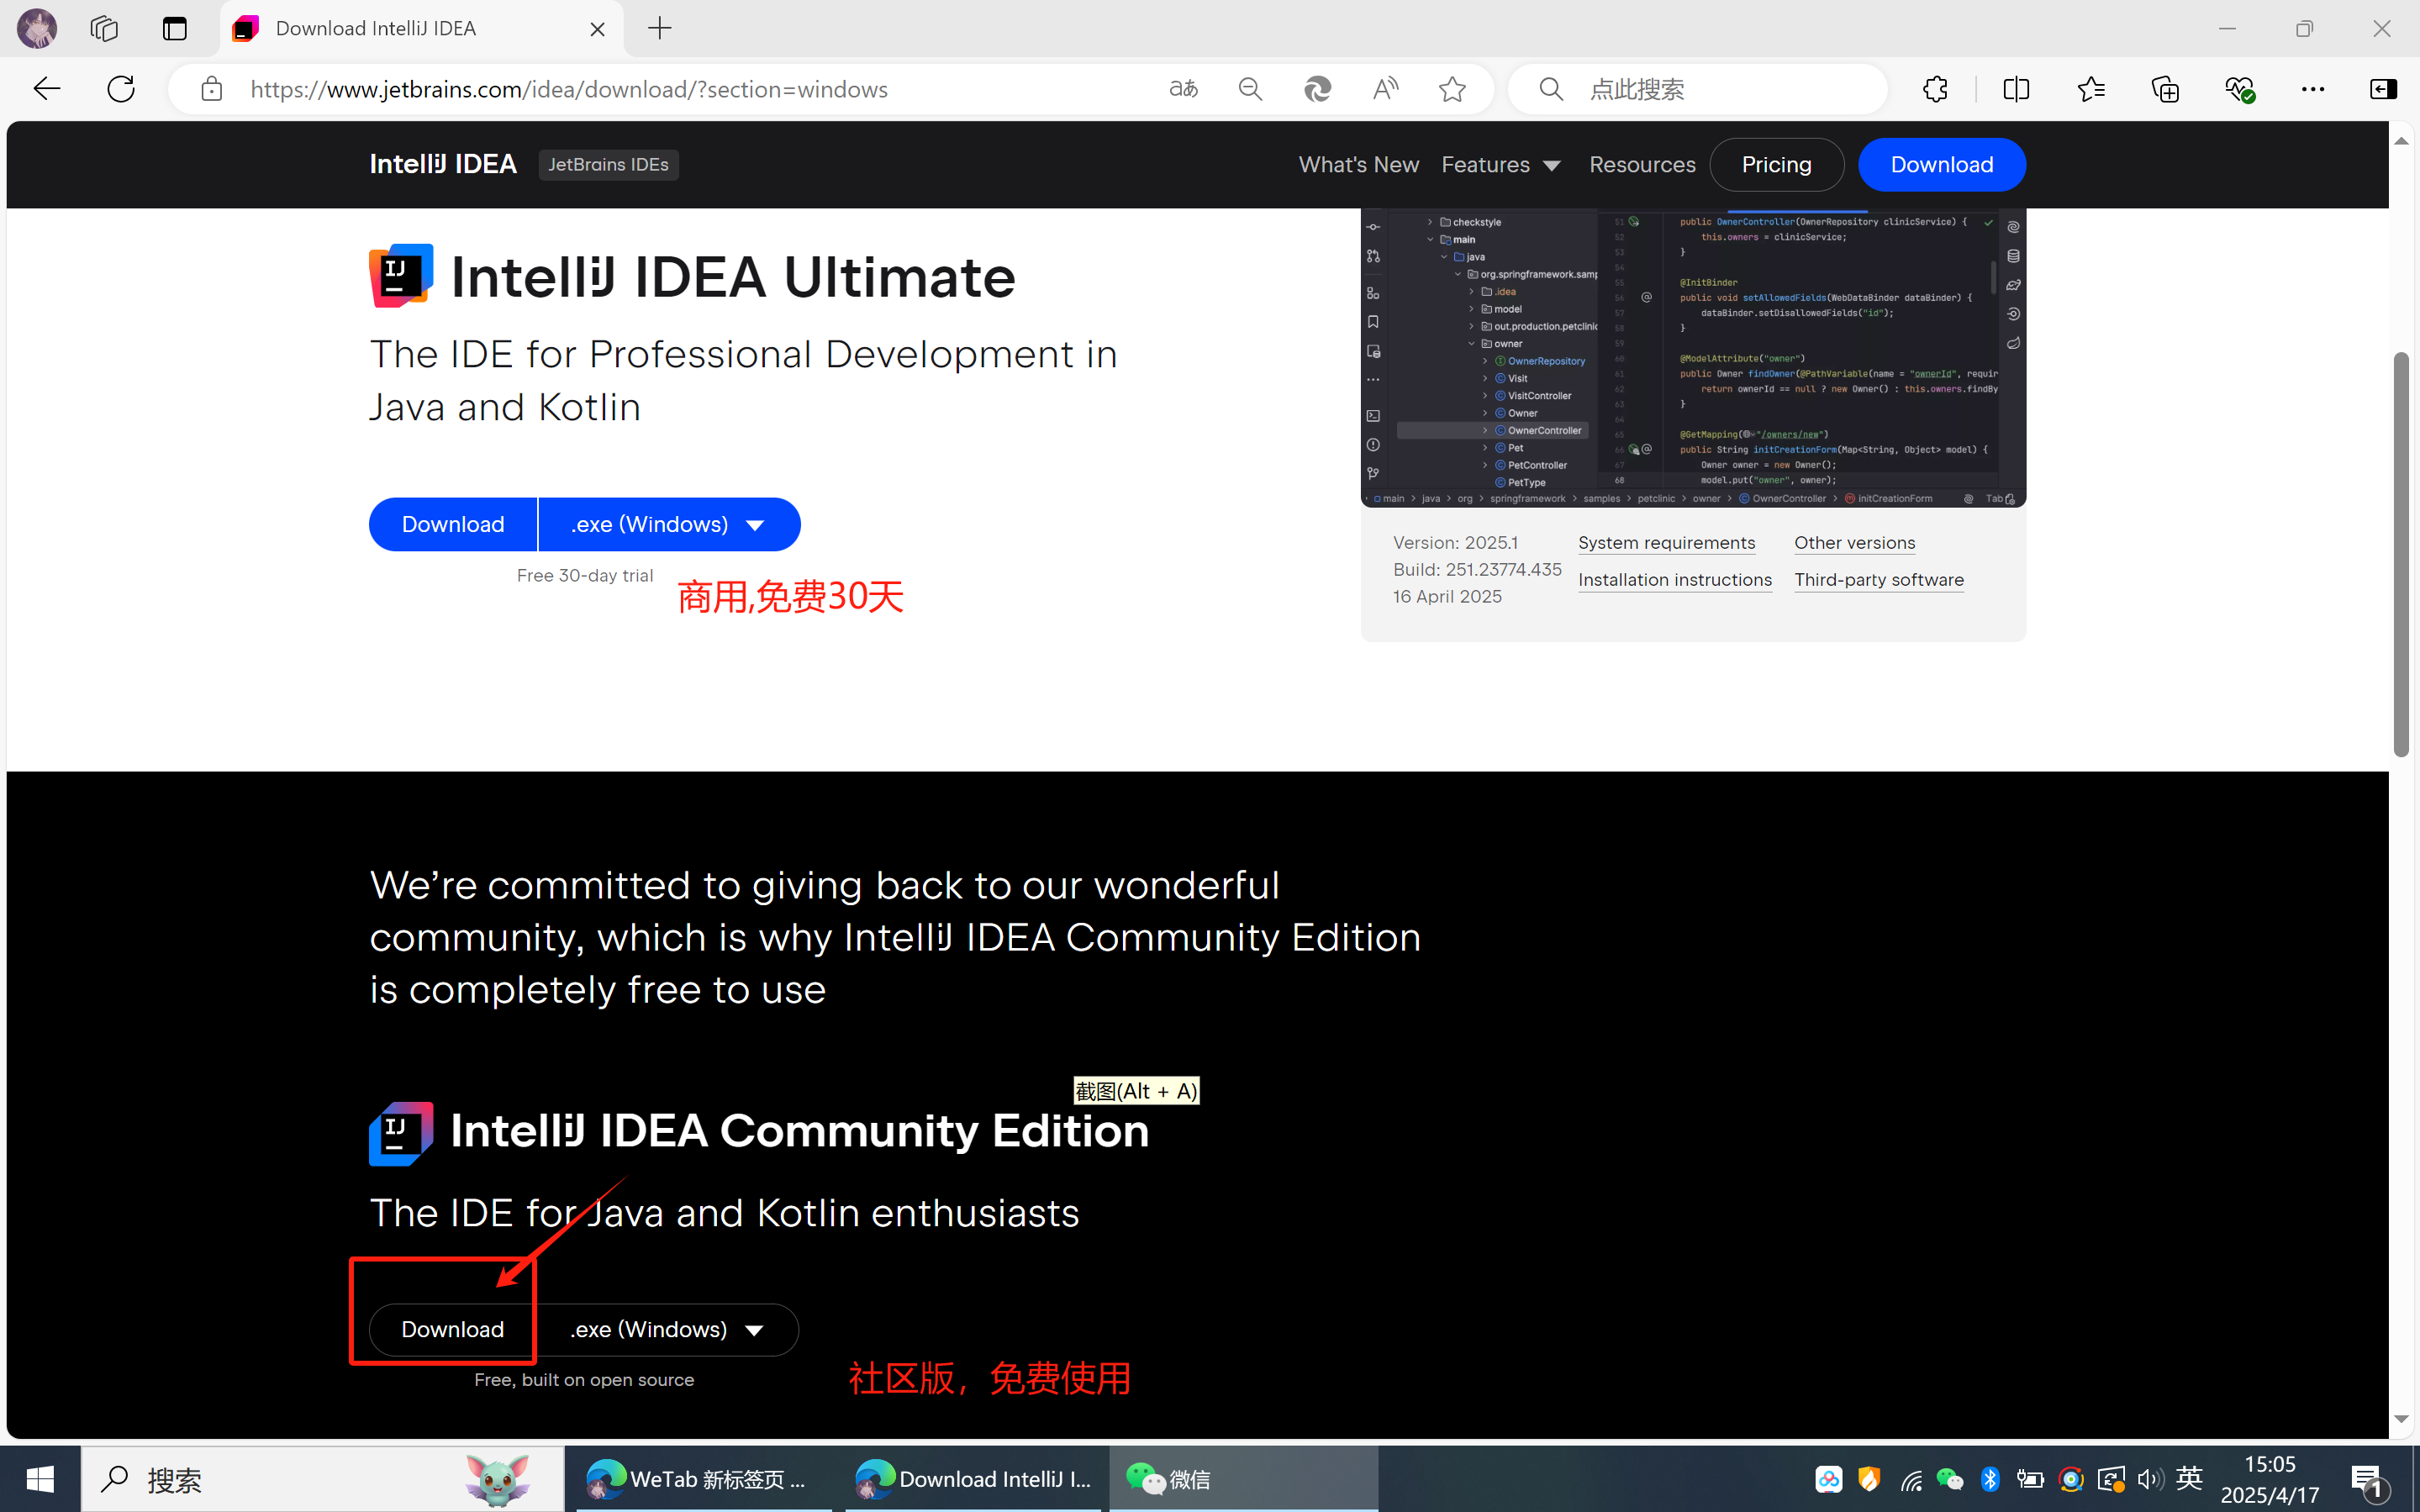2420x1512 pixels.
Task: Toggle the browser sidebar icon
Action: click(x=2383, y=89)
